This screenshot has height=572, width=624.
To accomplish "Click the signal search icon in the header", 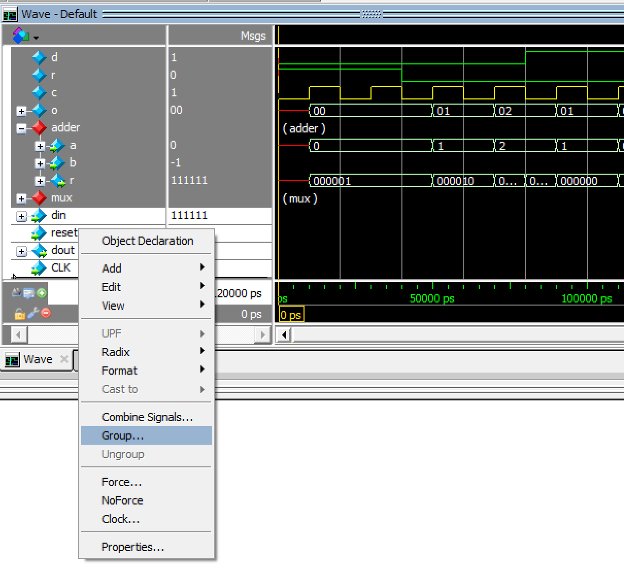I will [21, 36].
